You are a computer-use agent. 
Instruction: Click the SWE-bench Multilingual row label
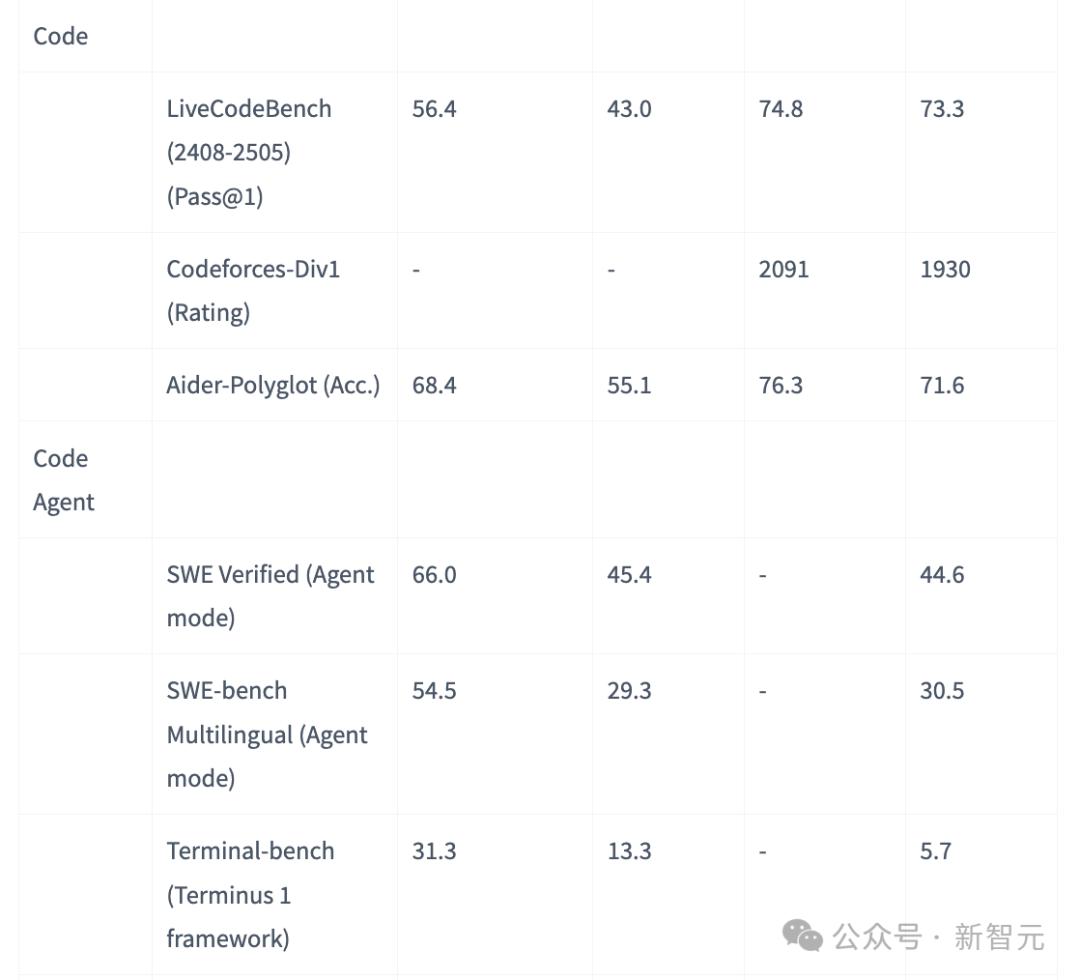point(267,734)
